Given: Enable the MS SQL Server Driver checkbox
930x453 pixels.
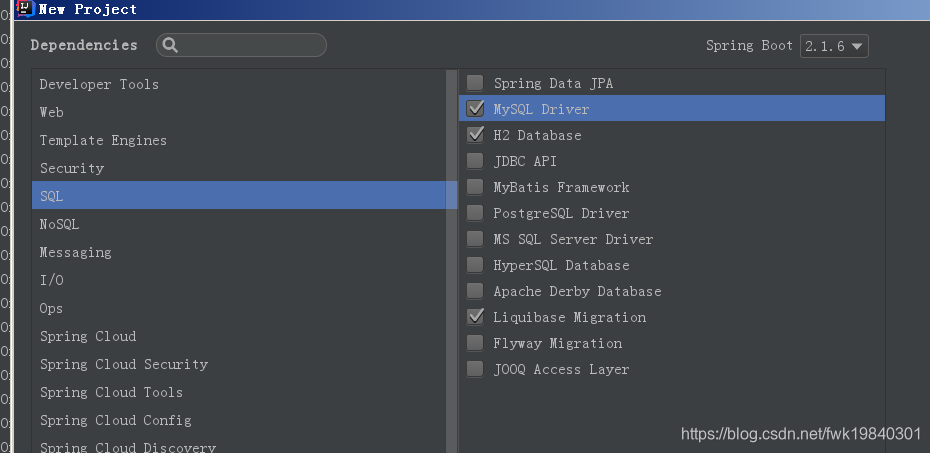Looking at the screenshot, I should [474, 239].
